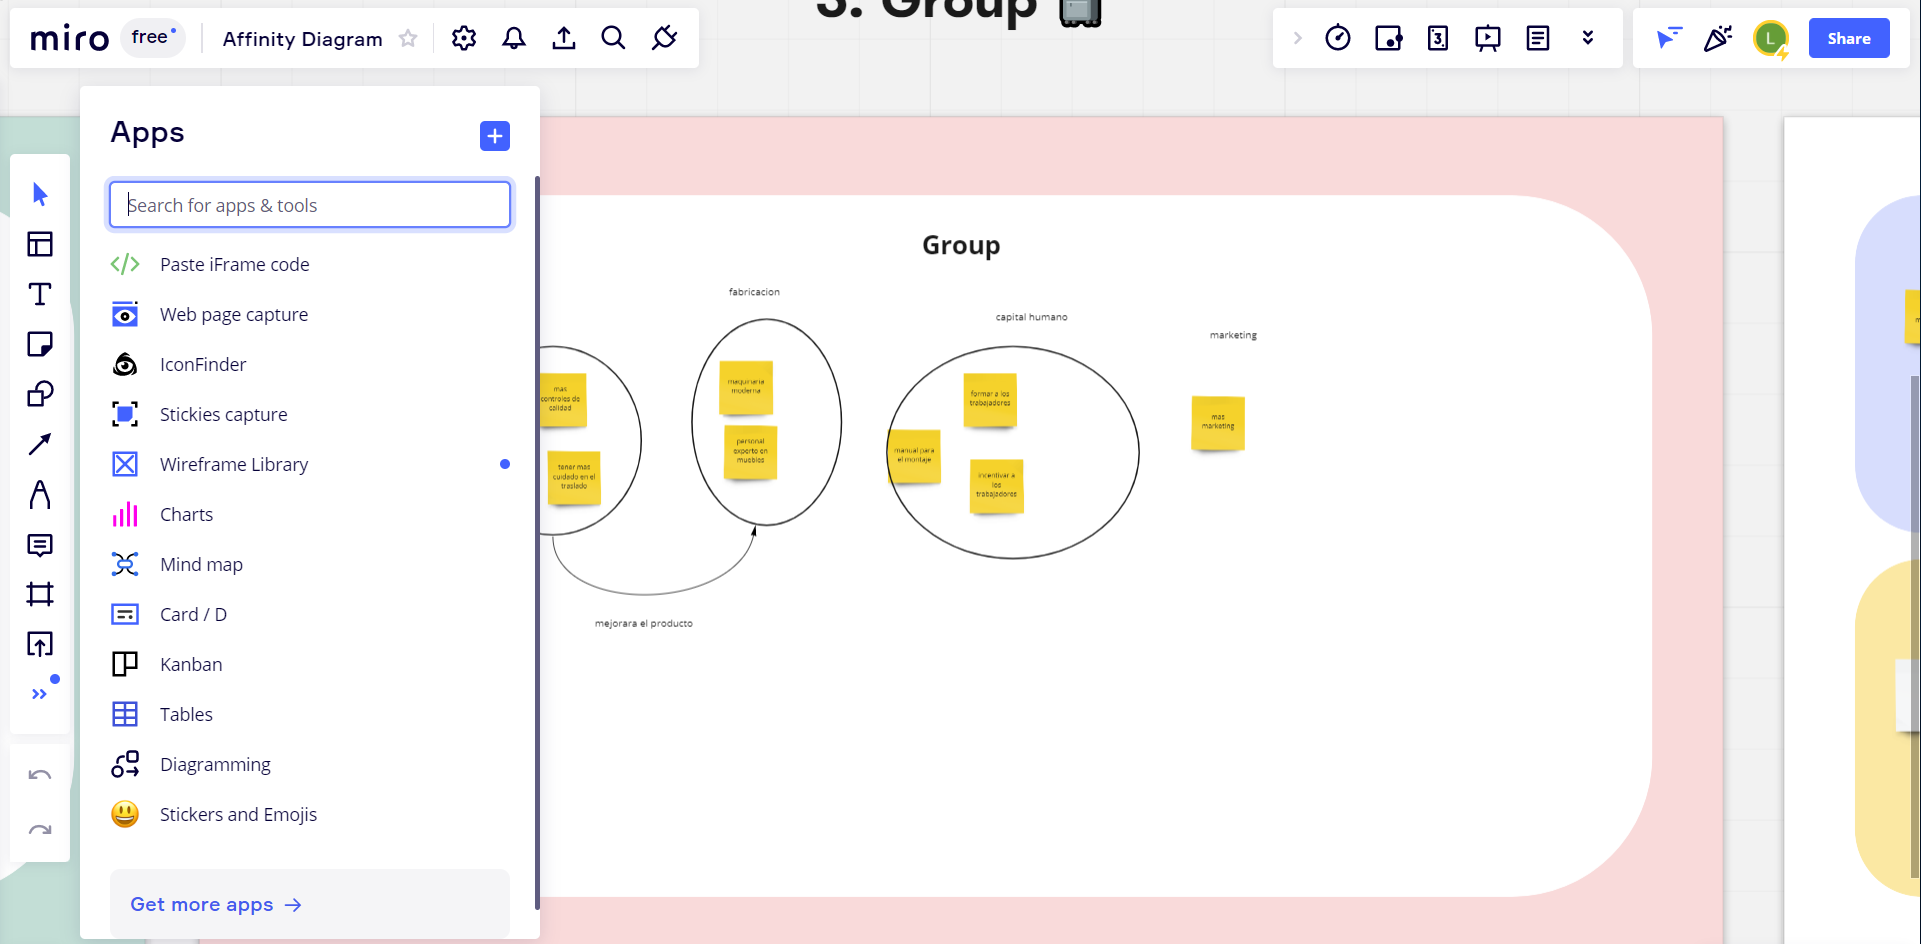Click the Affinity Diagram board title
1921x944 pixels.
(x=302, y=39)
